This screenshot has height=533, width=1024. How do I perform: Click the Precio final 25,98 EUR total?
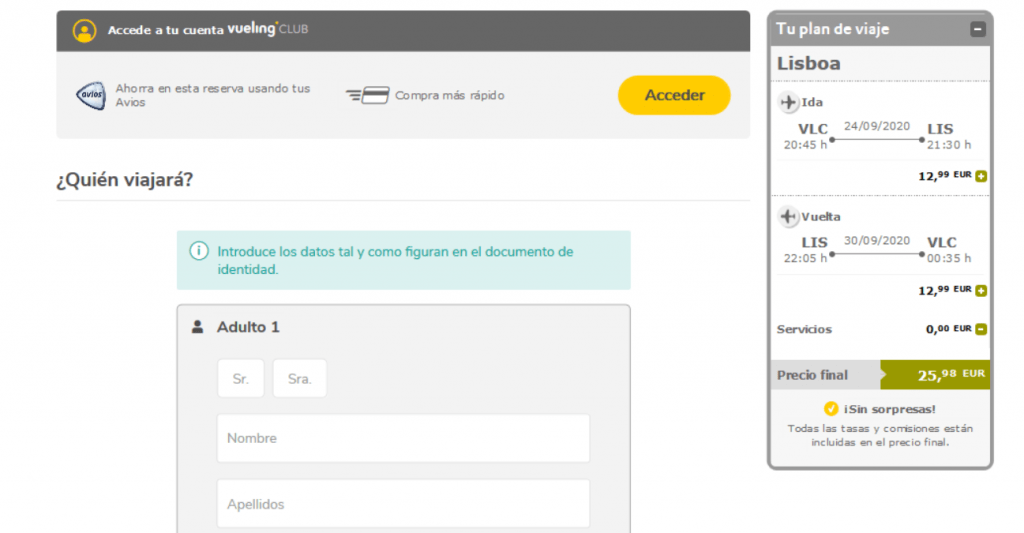(934, 375)
